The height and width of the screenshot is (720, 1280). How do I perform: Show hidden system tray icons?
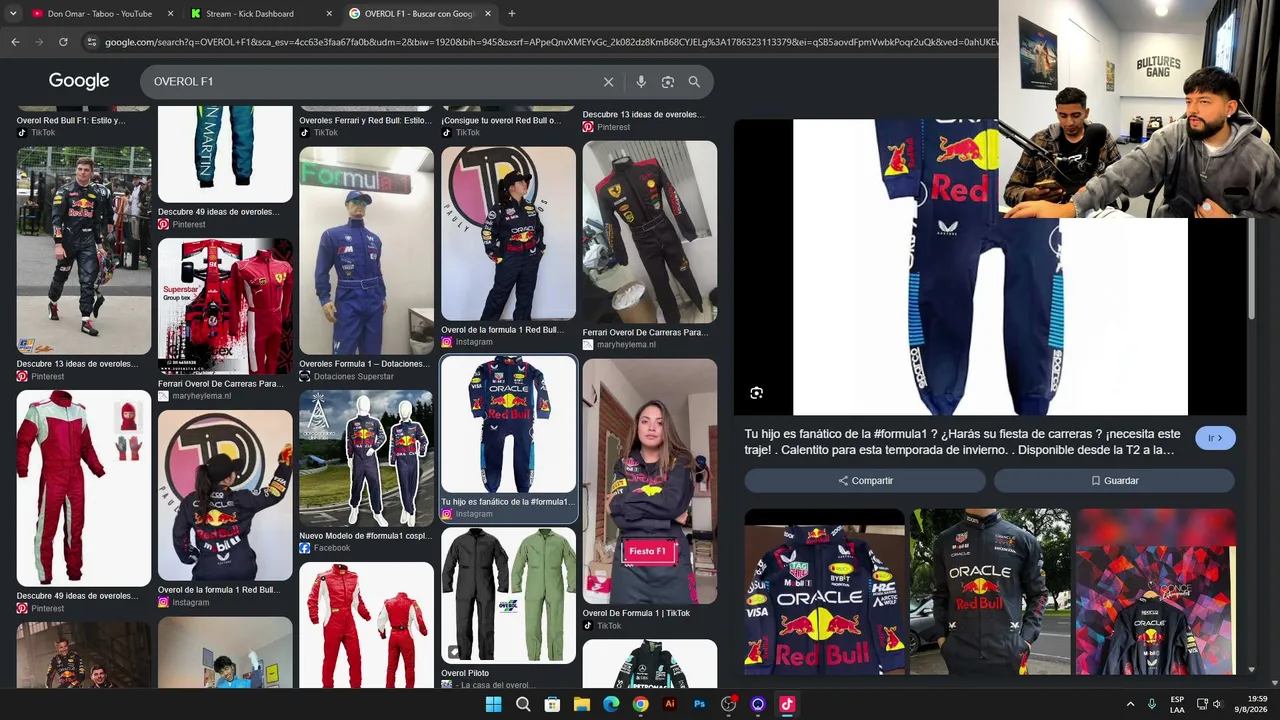[x=1130, y=704]
